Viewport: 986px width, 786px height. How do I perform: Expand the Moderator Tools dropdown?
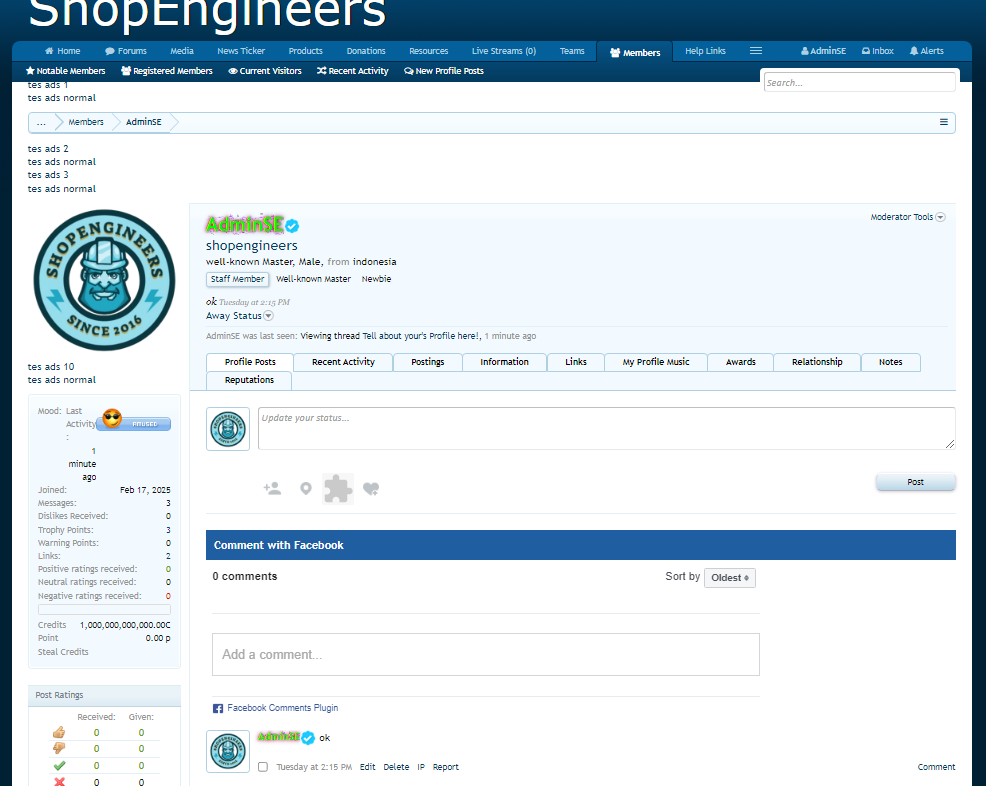[x=907, y=217]
